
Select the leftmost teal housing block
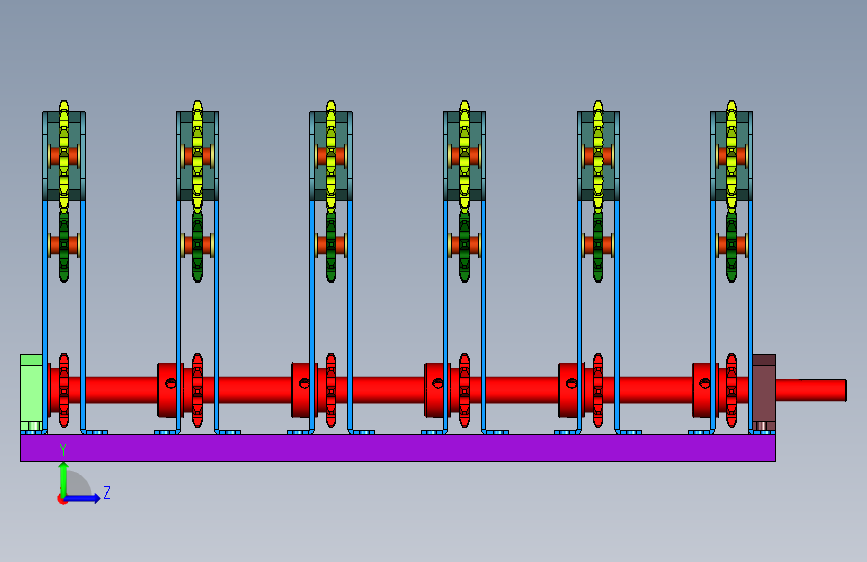pos(64,156)
